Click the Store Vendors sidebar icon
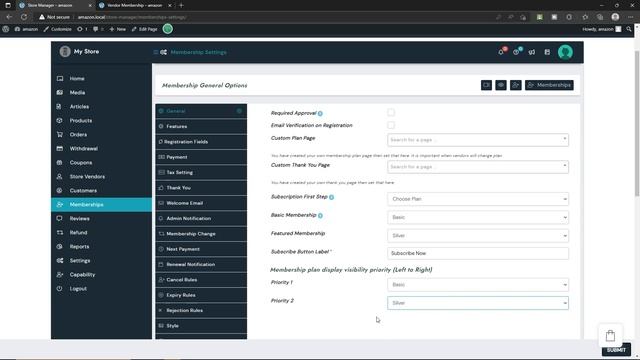The width and height of the screenshot is (640, 360). [60, 176]
